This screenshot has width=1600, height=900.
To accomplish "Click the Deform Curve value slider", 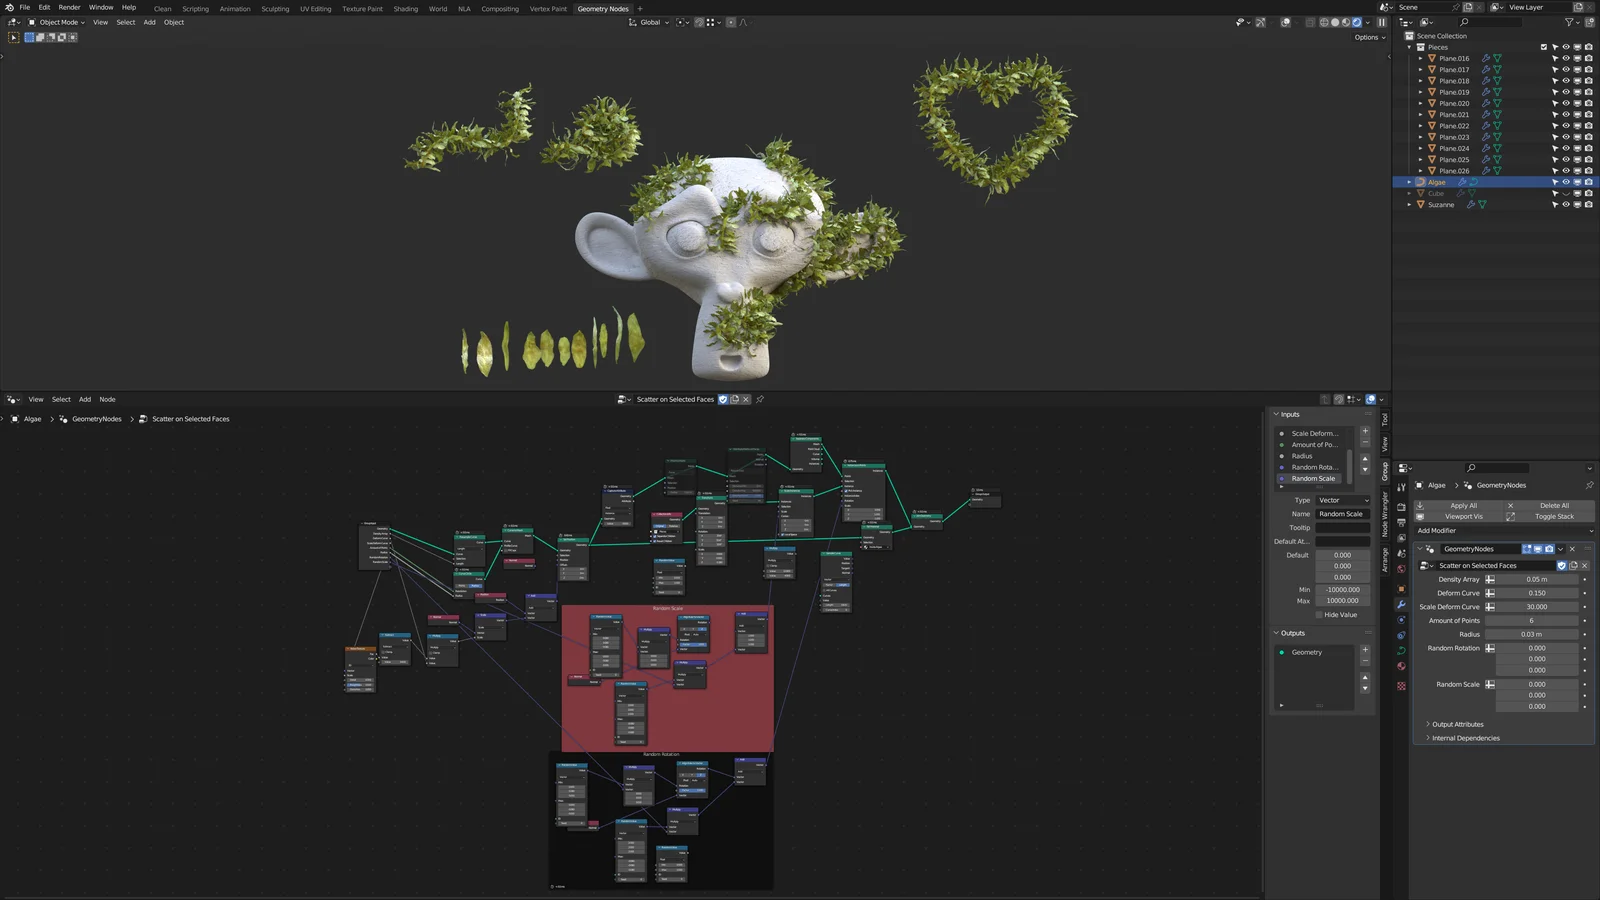I will pyautogui.click(x=1536, y=593).
